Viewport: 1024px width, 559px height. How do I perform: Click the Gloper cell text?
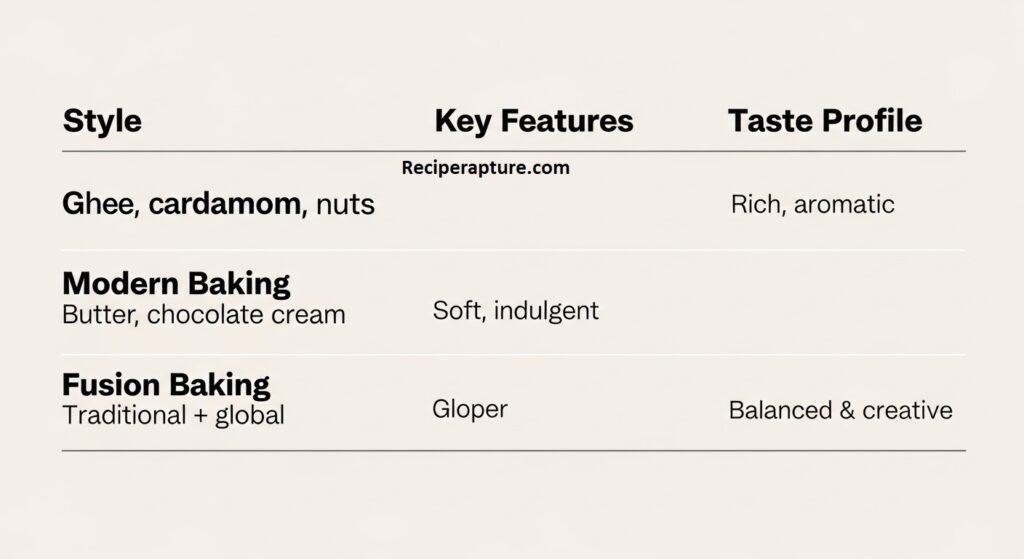tap(470, 409)
